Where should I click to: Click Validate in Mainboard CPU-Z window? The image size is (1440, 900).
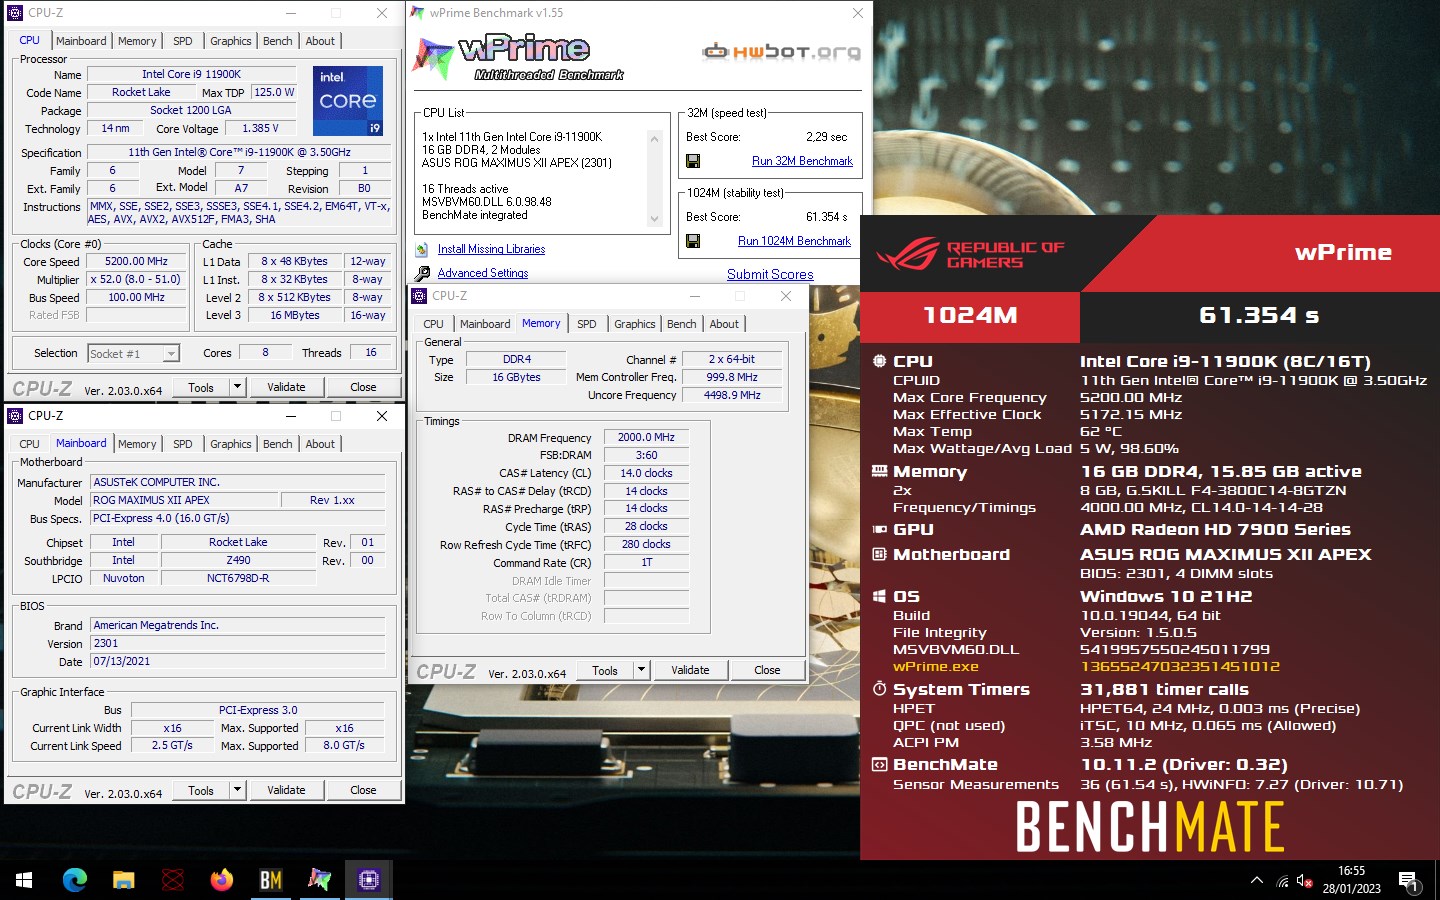click(286, 790)
